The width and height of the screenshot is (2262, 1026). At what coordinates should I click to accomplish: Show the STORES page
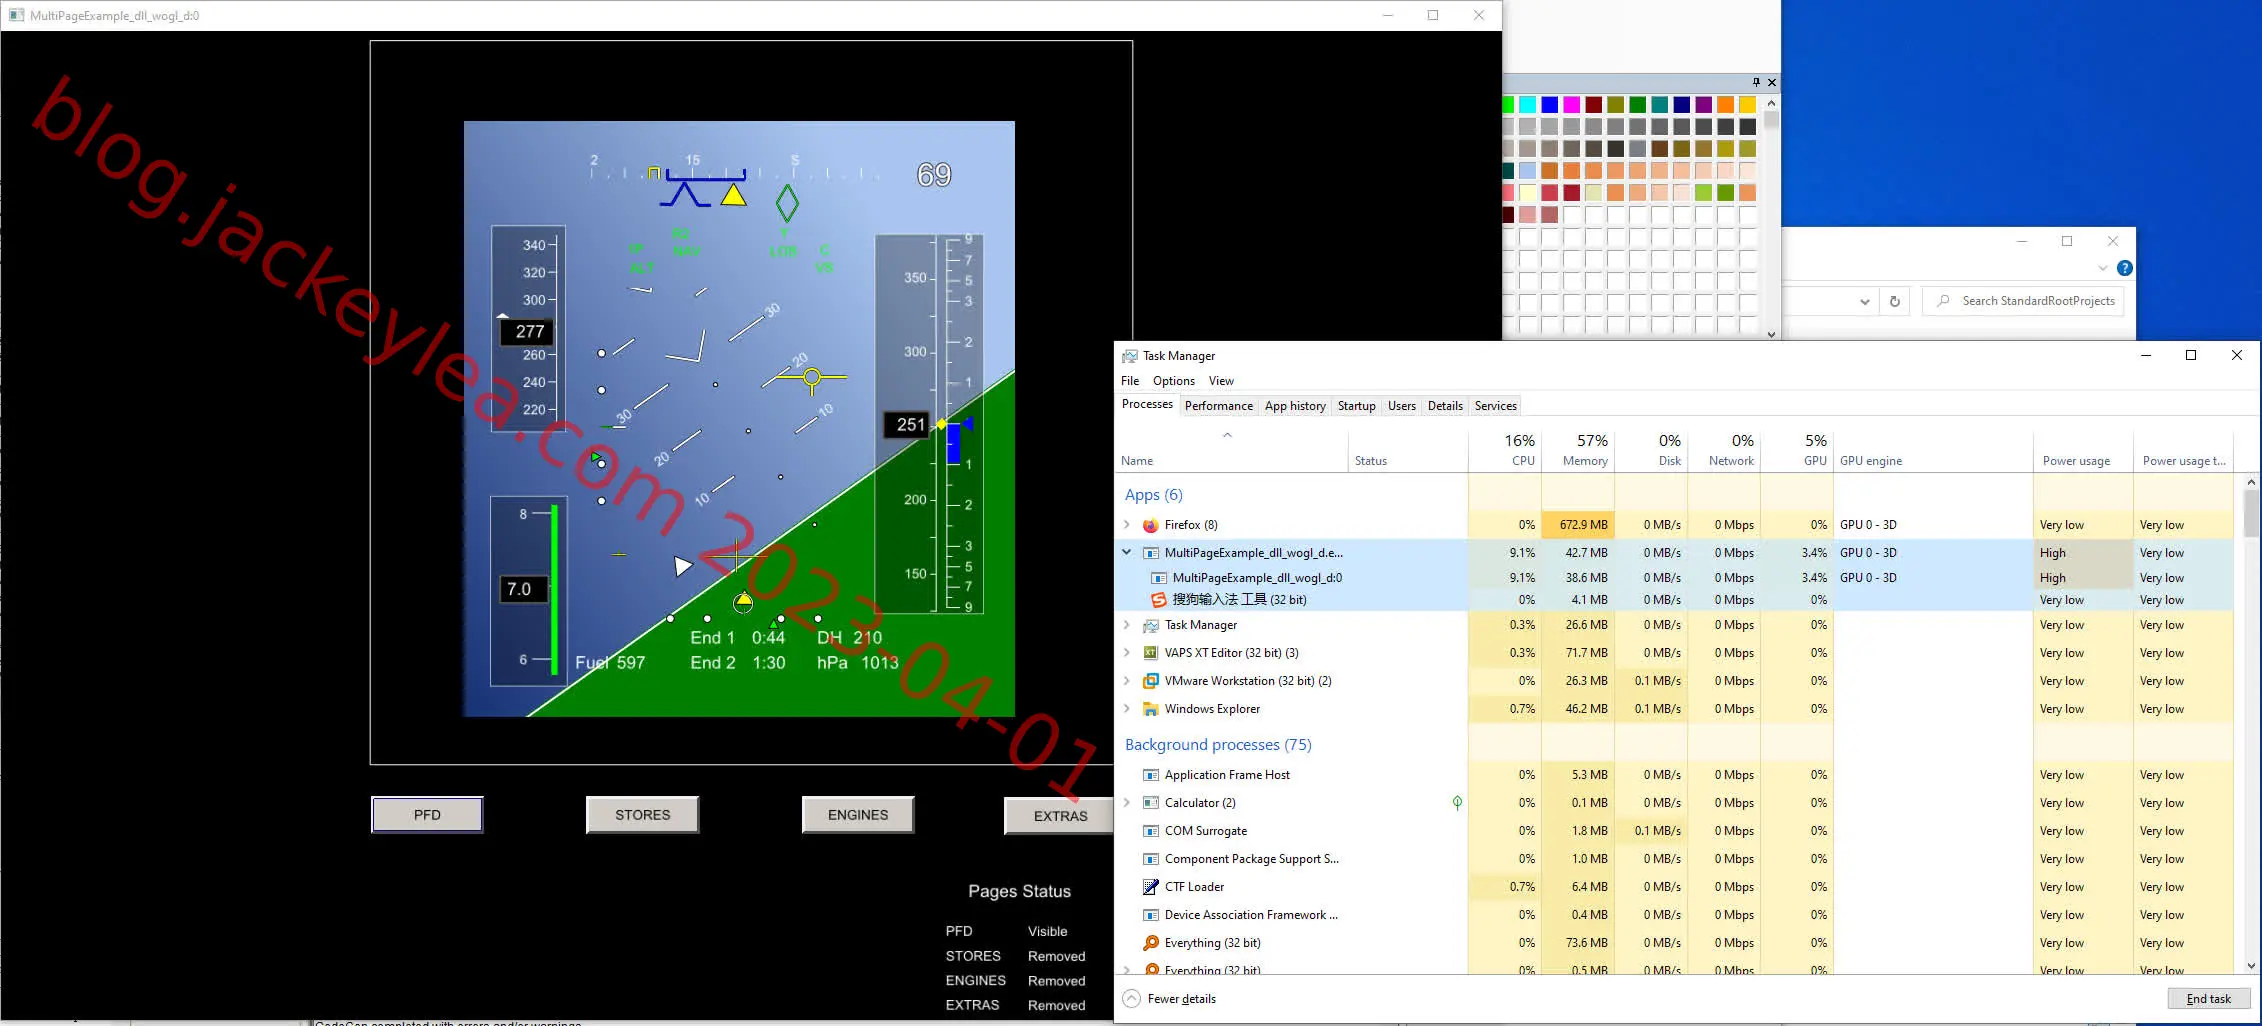[642, 815]
